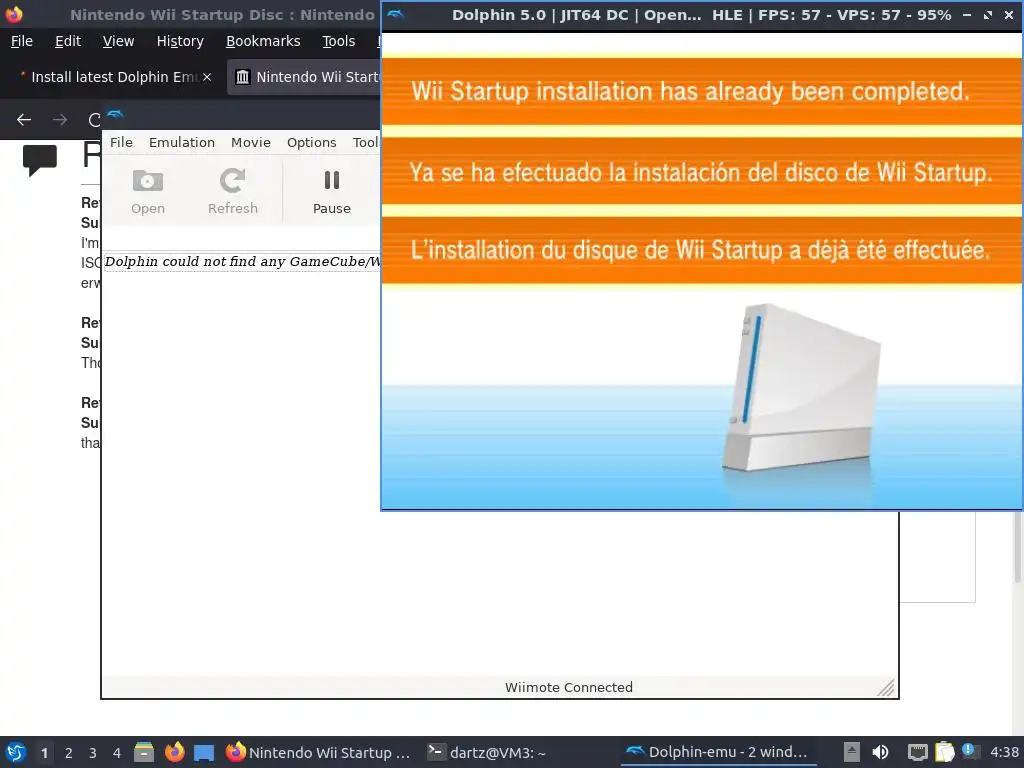Click the network monitor tray icon
The image size is (1024, 768).
tap(918, 752)
